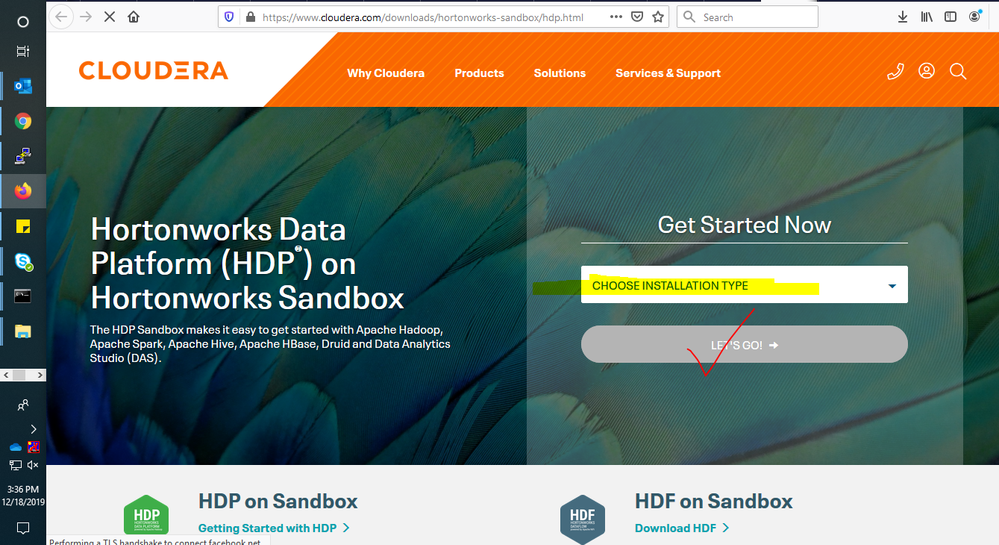Open Task View on the taskbar
The height and width of the screenshot is (545, 999).
pos(23,52)
